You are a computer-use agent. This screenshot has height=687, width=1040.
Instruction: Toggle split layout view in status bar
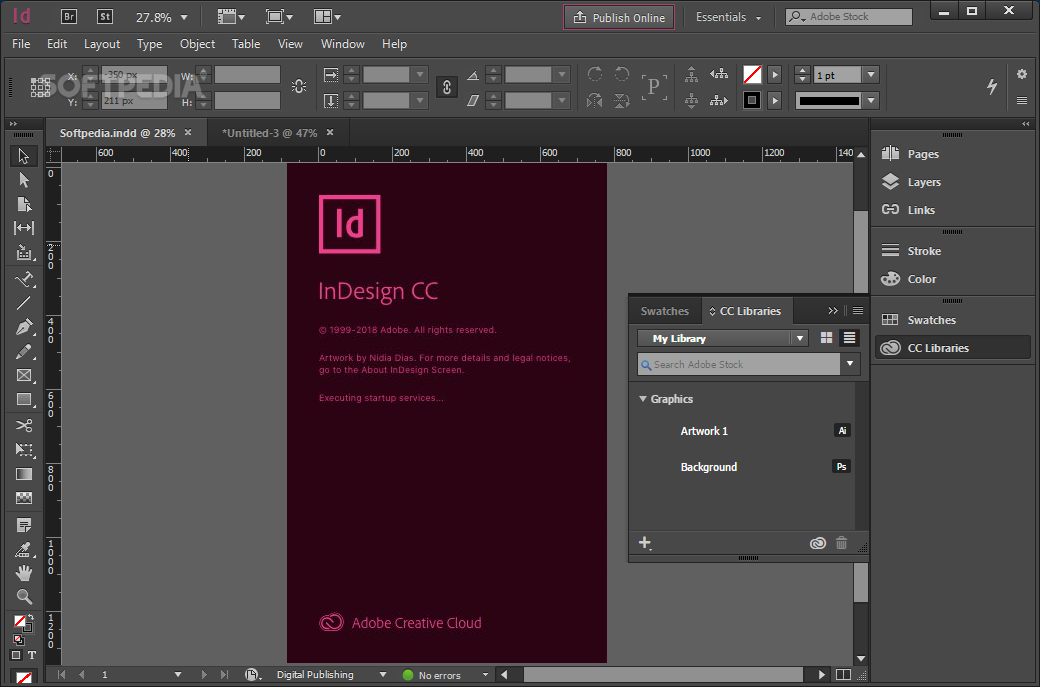tap(844, 674)
